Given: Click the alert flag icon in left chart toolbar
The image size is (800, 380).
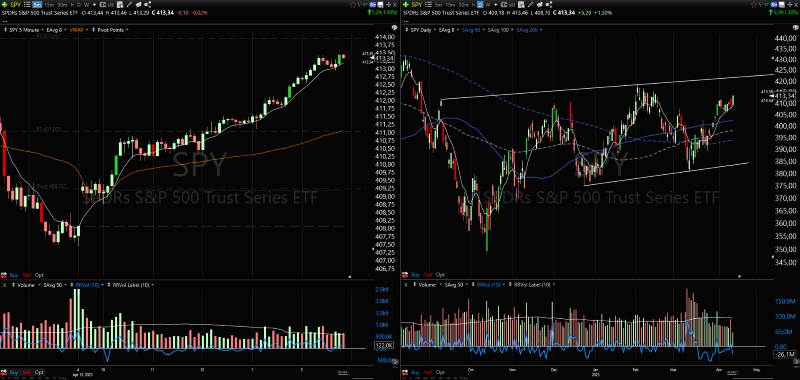Looking at the screenshot, I should click(x=139, y=5).
